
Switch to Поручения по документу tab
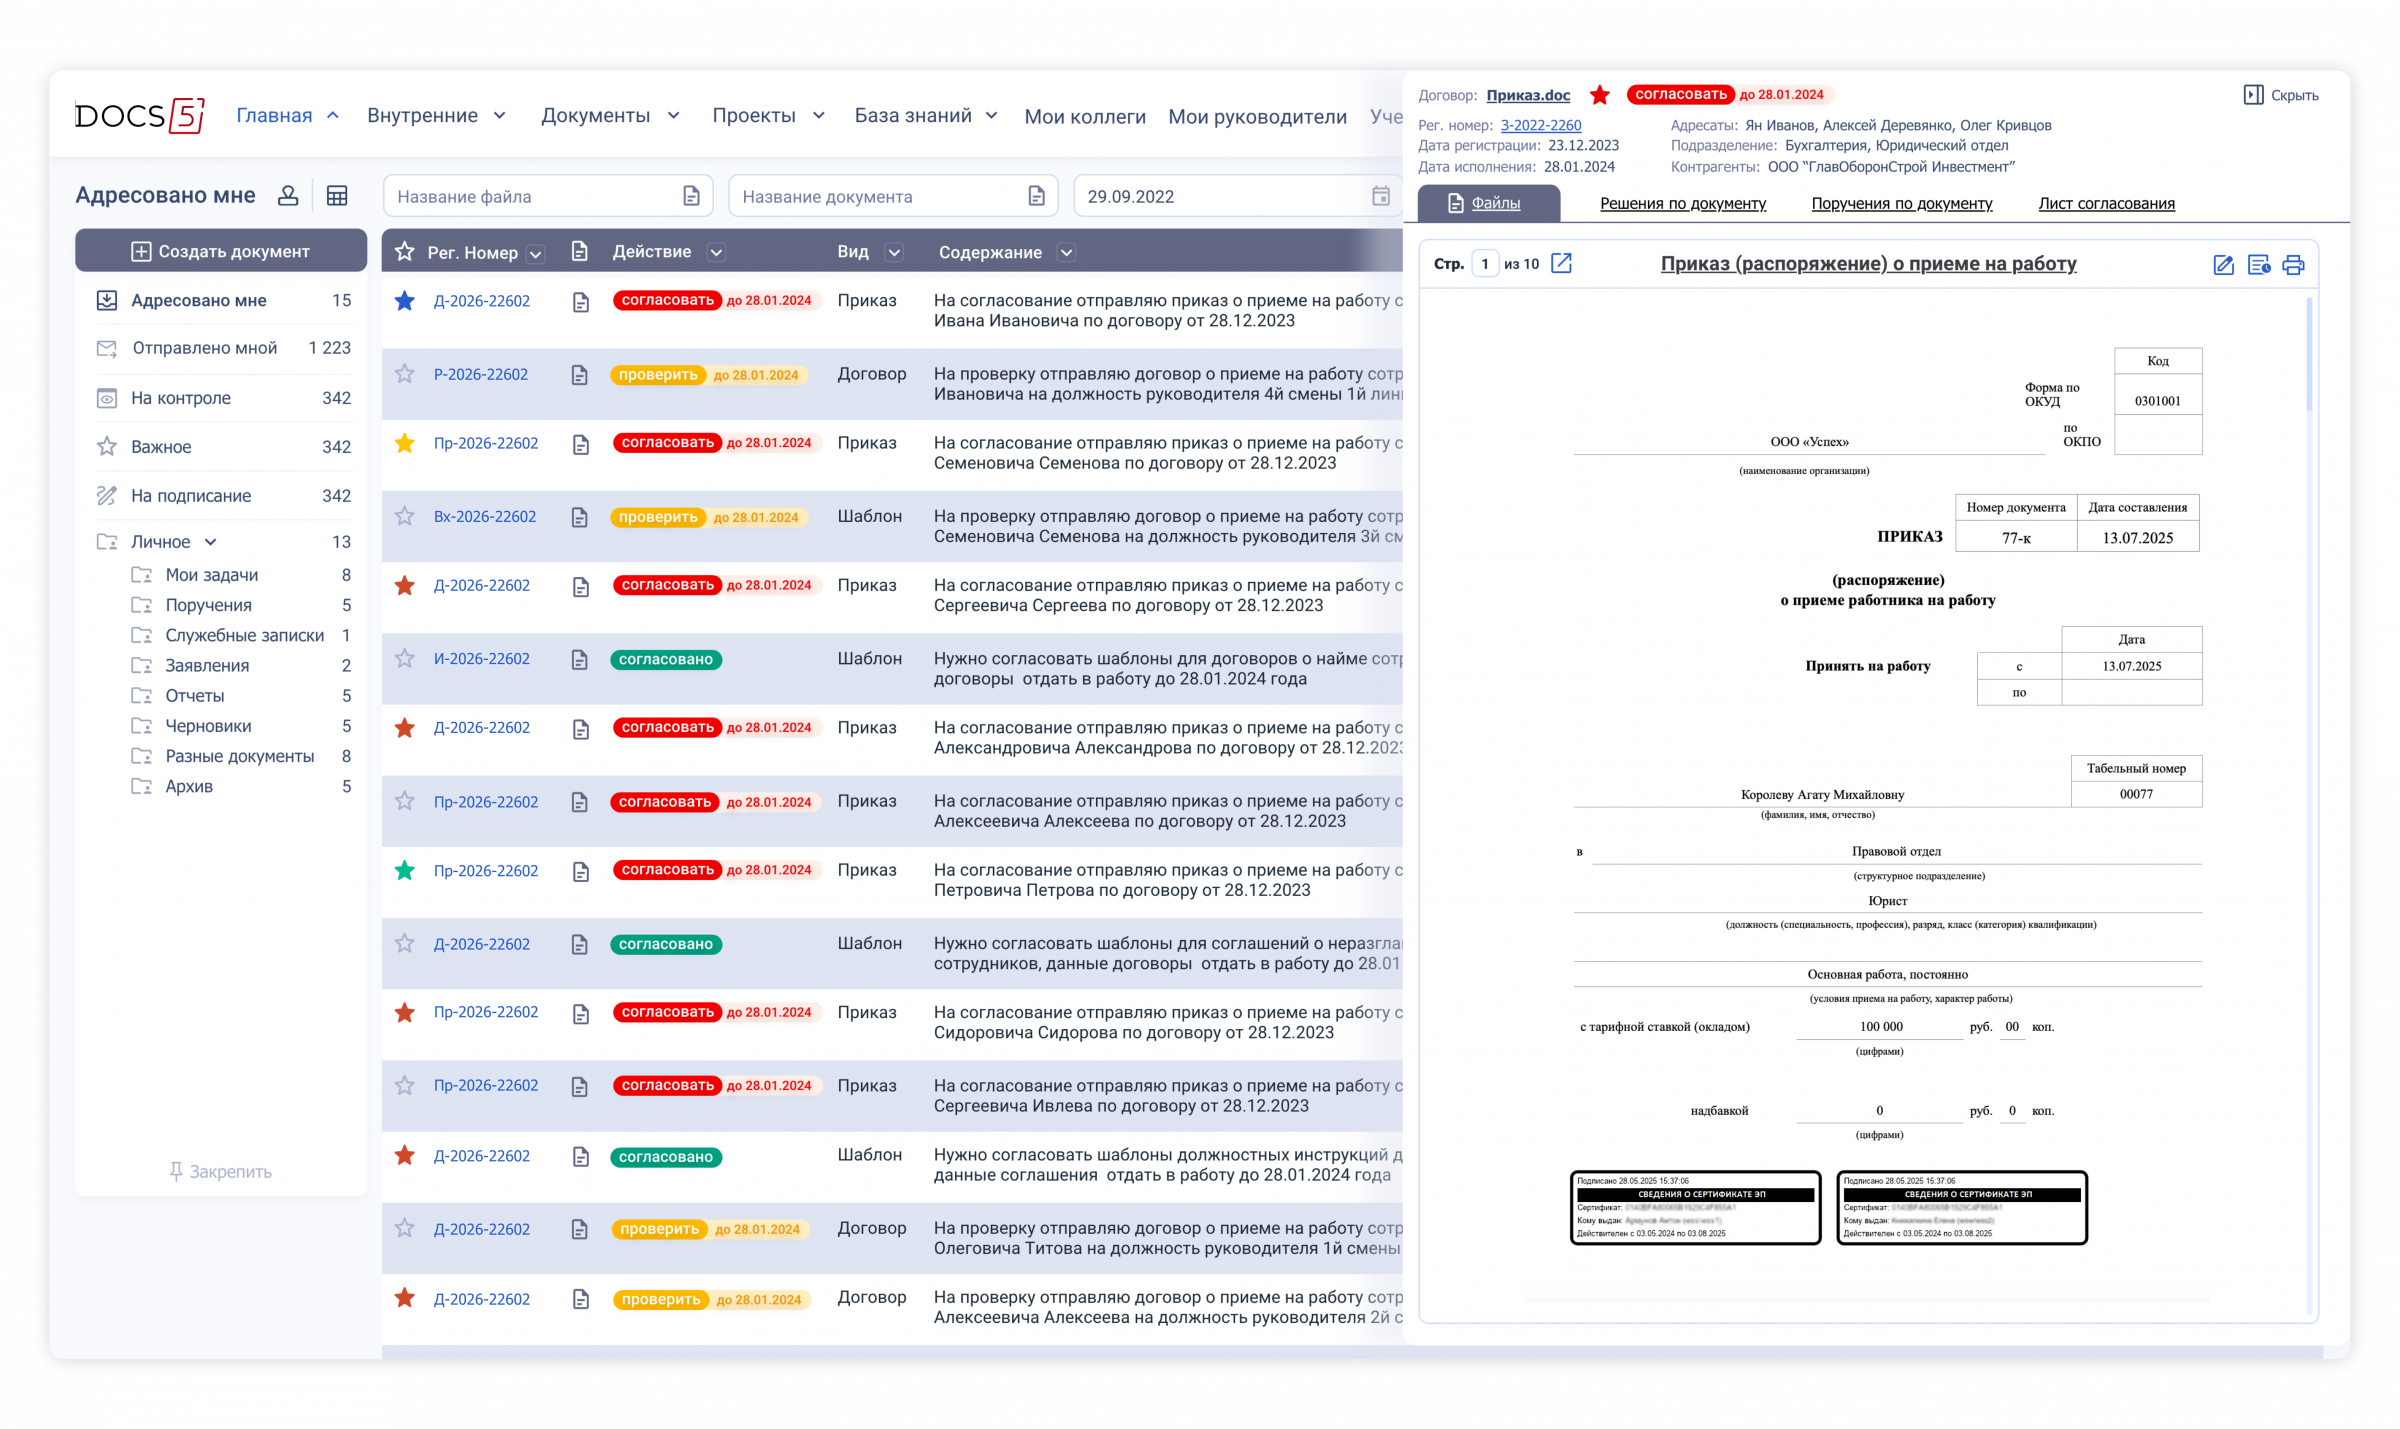[x=1901, y=203]
